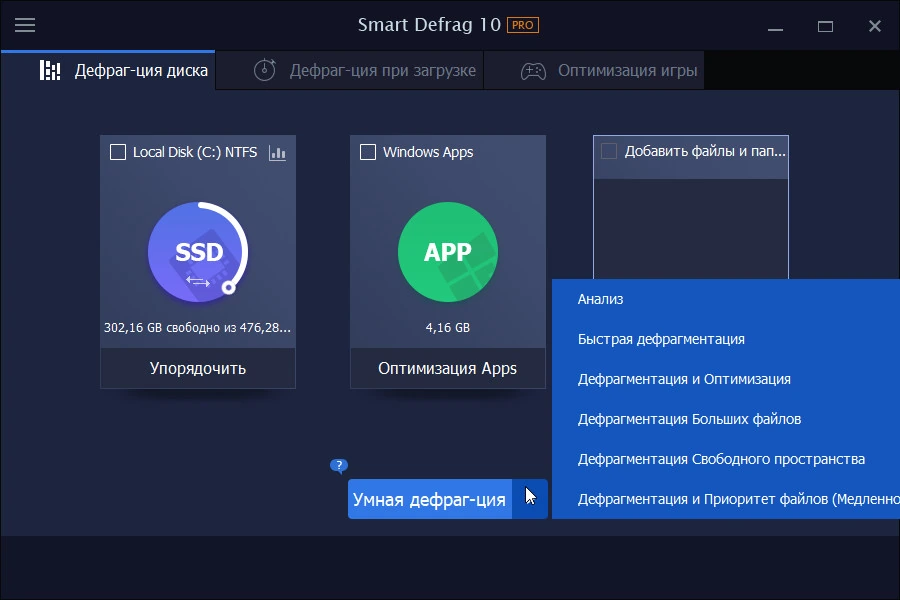The height and width of the screenshot is (600, 900).
Task: Tick the Windows Apps checkbox
Action: 368,152
